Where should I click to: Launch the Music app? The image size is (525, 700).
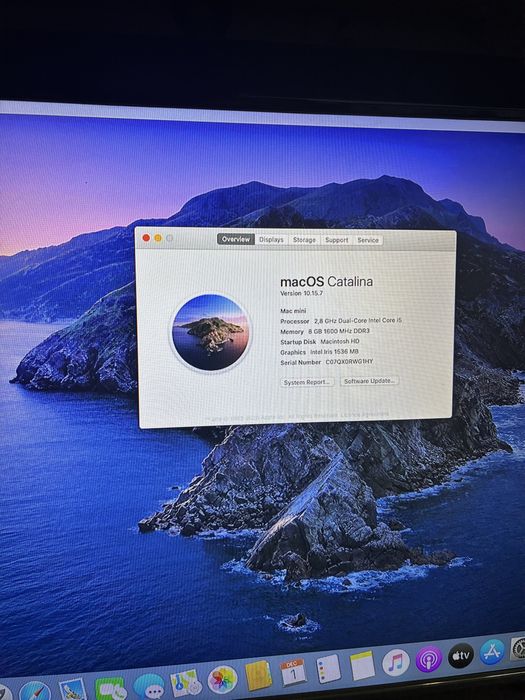tap(396, 662)
